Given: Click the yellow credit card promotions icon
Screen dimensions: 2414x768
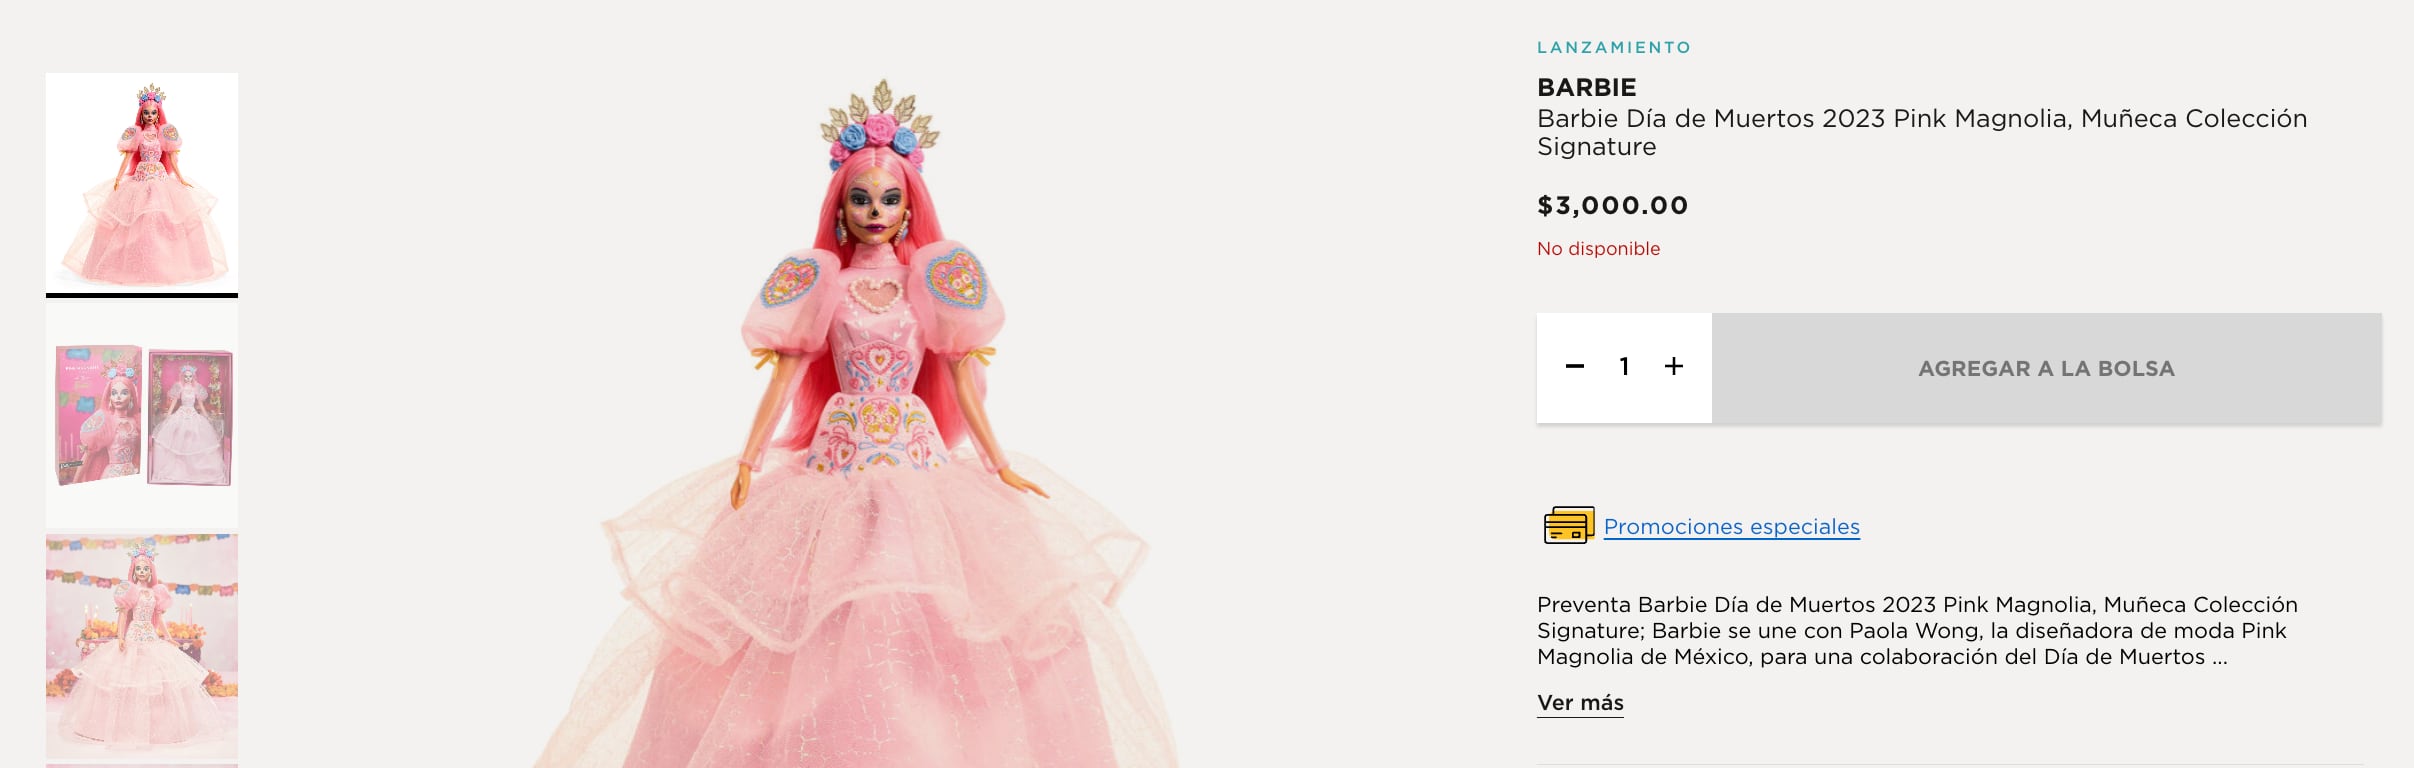Looking at the screenshot, I should (1568, 525).
